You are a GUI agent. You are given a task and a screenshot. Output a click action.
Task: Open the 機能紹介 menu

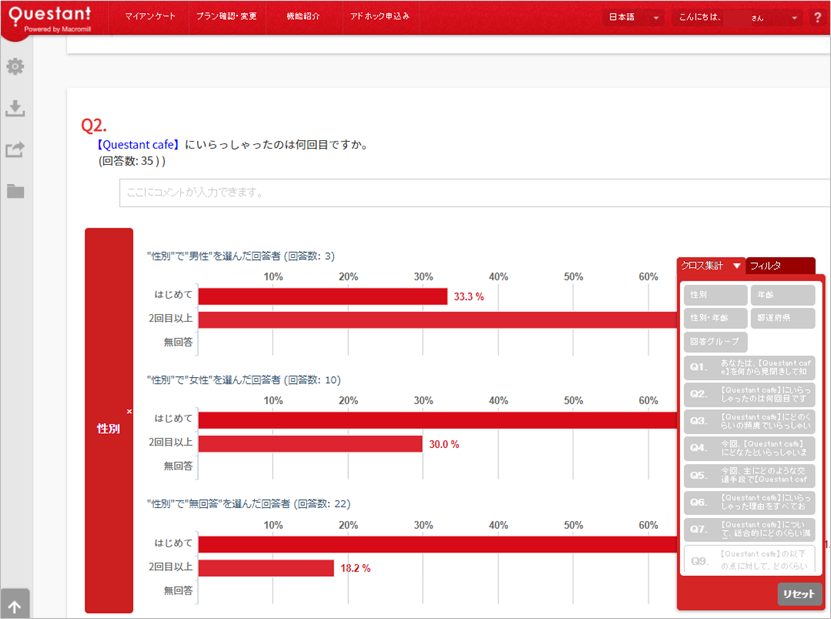pyautogui.click(x=303, y=16)
